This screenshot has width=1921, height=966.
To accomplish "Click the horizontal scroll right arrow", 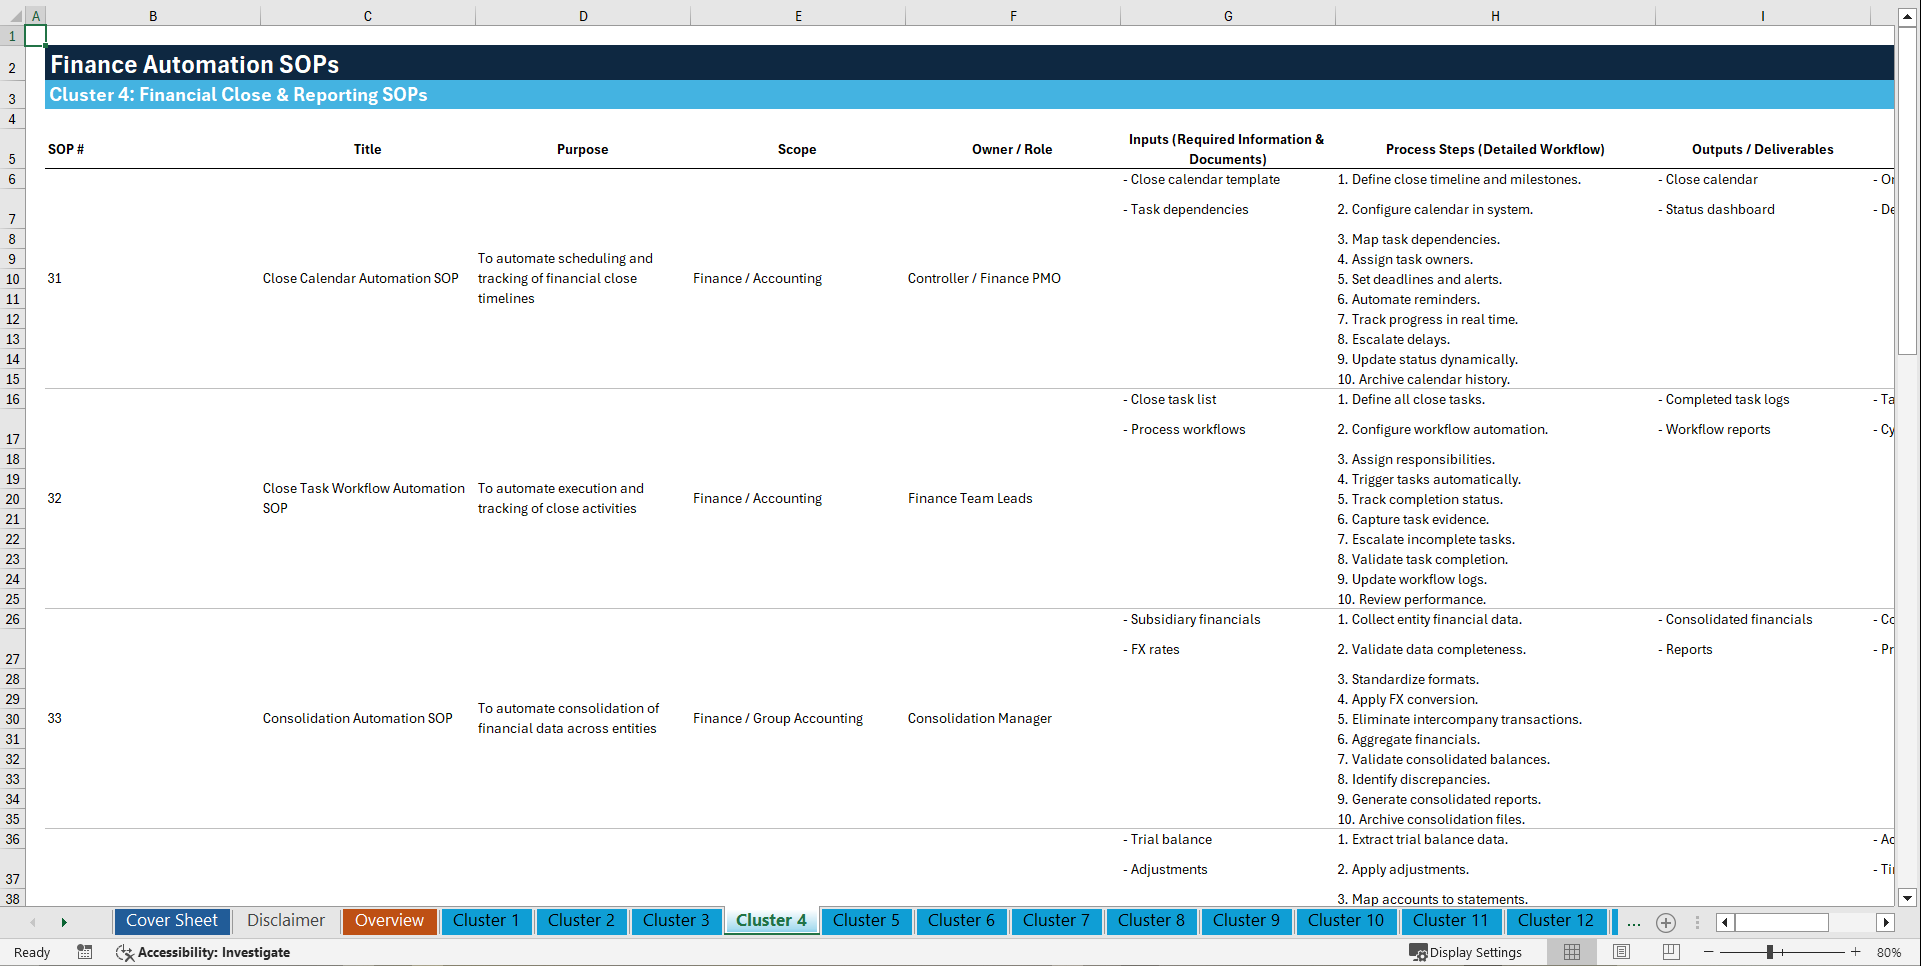I will pyautogui.click(x=1886, y=922).
